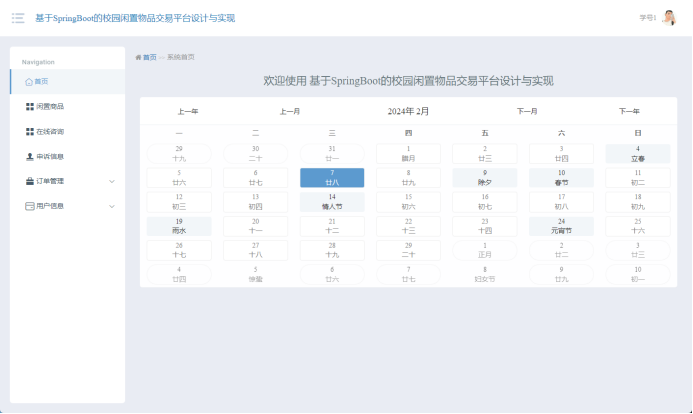
Task: Select date 10 春节
Action: (x=561, y=178)
